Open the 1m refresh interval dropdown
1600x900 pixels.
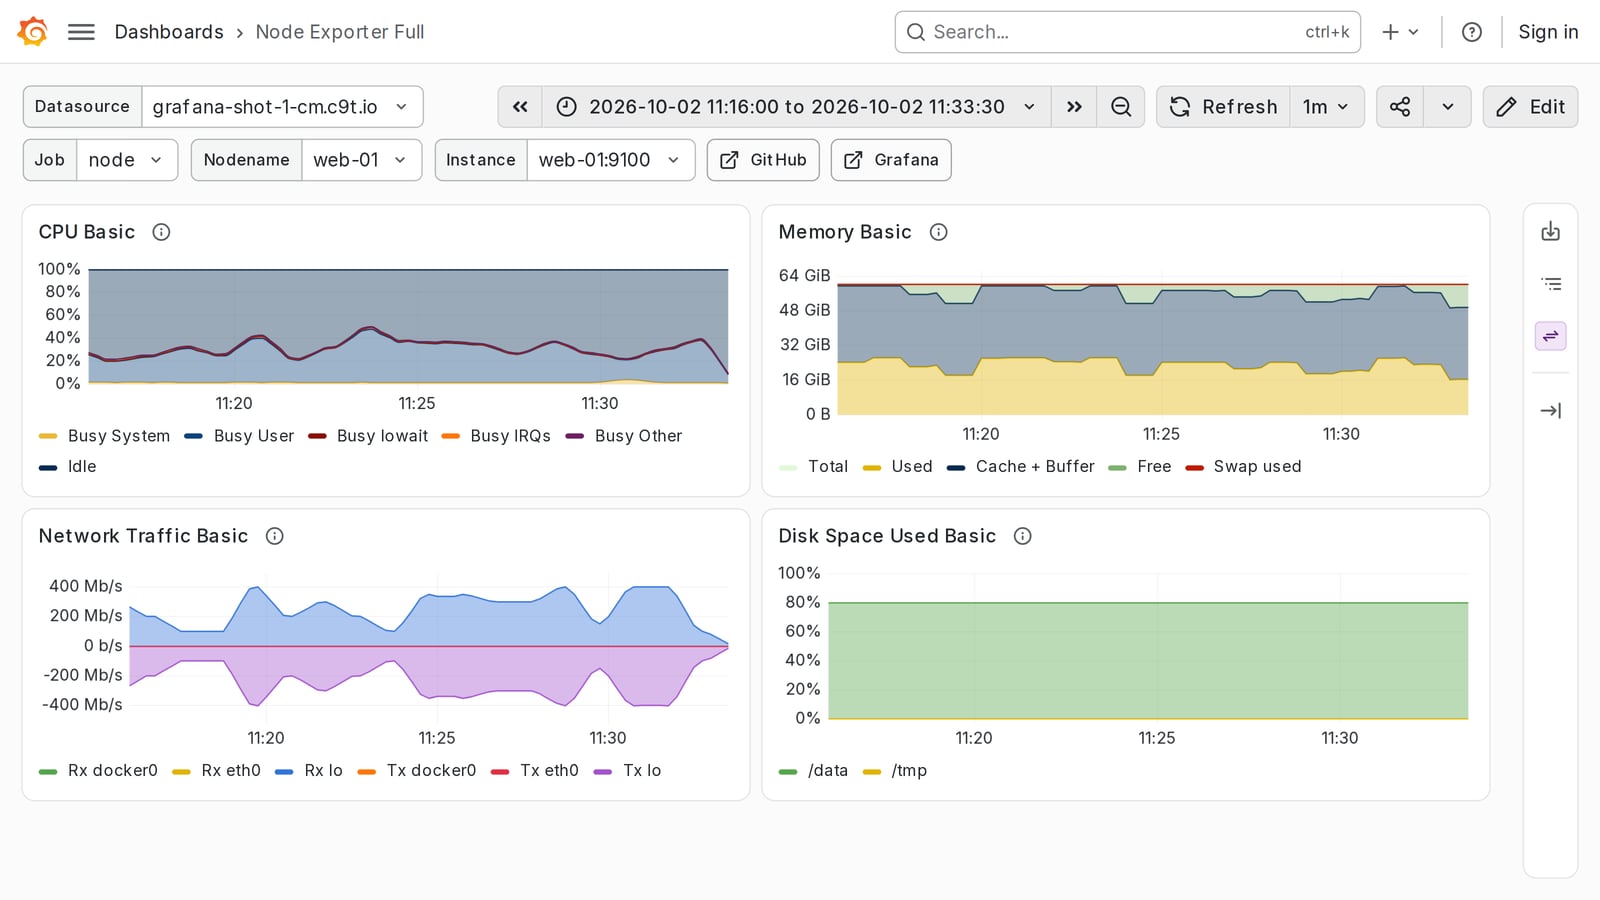1326,107
